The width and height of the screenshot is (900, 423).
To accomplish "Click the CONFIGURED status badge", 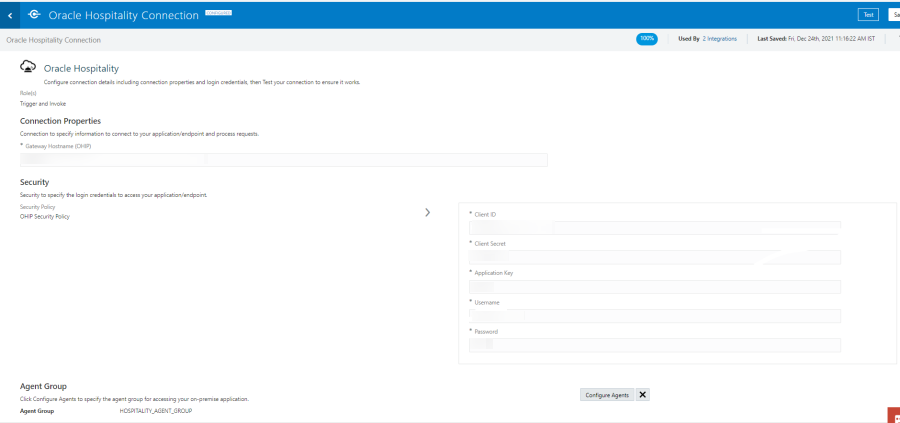I will pyautogui.click(x=218, y=12).
